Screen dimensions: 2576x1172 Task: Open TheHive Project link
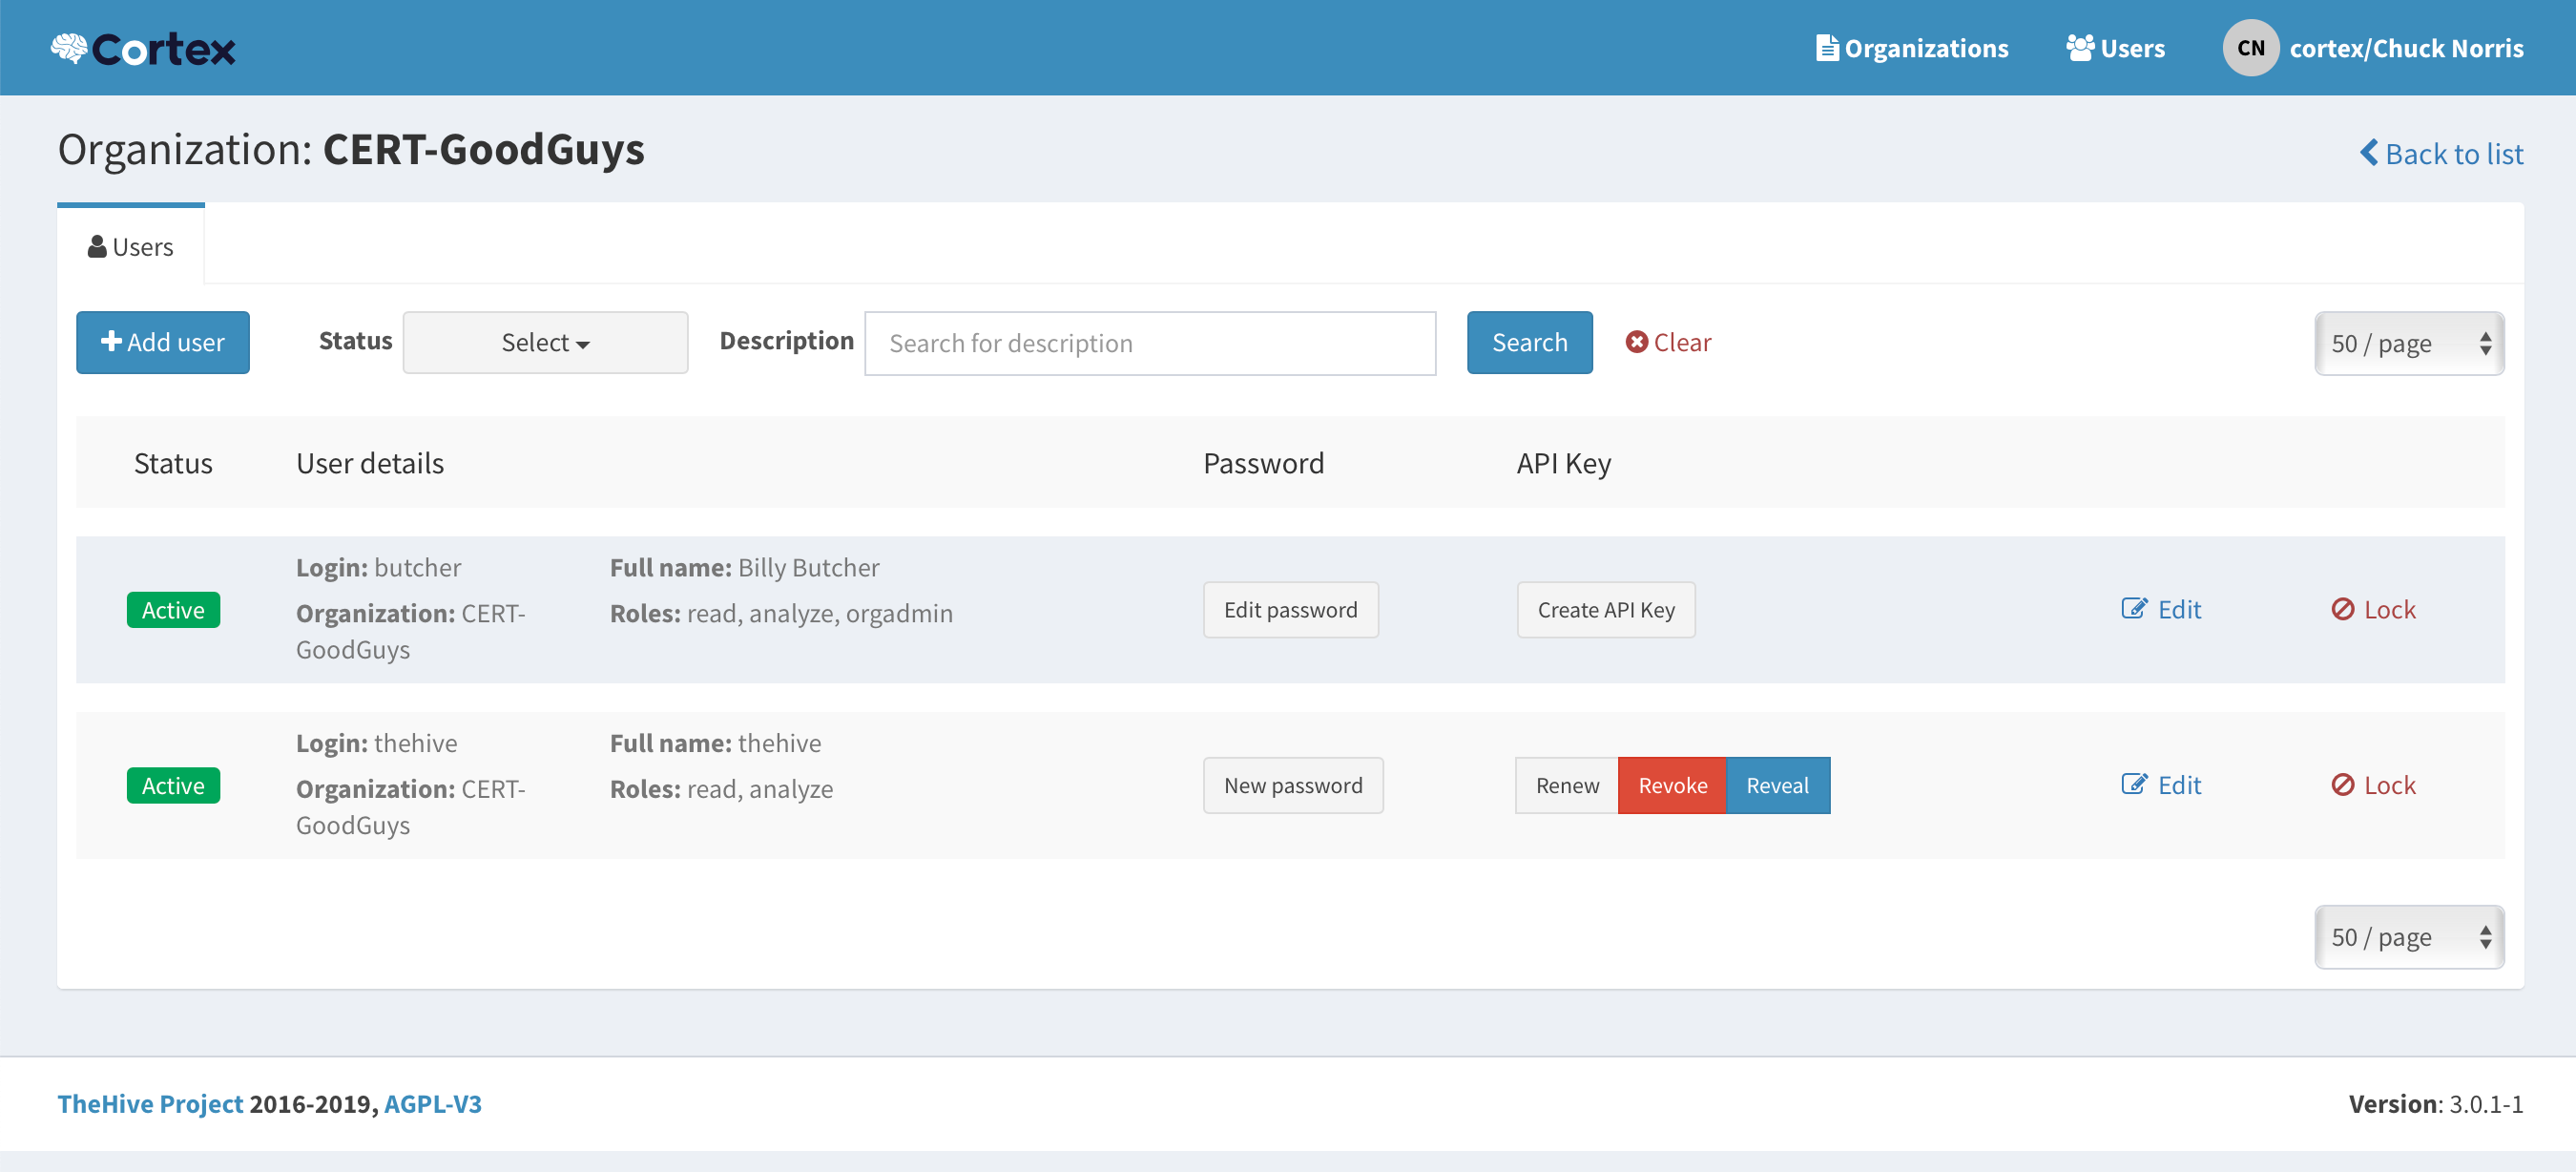(x=150, y=1104)
